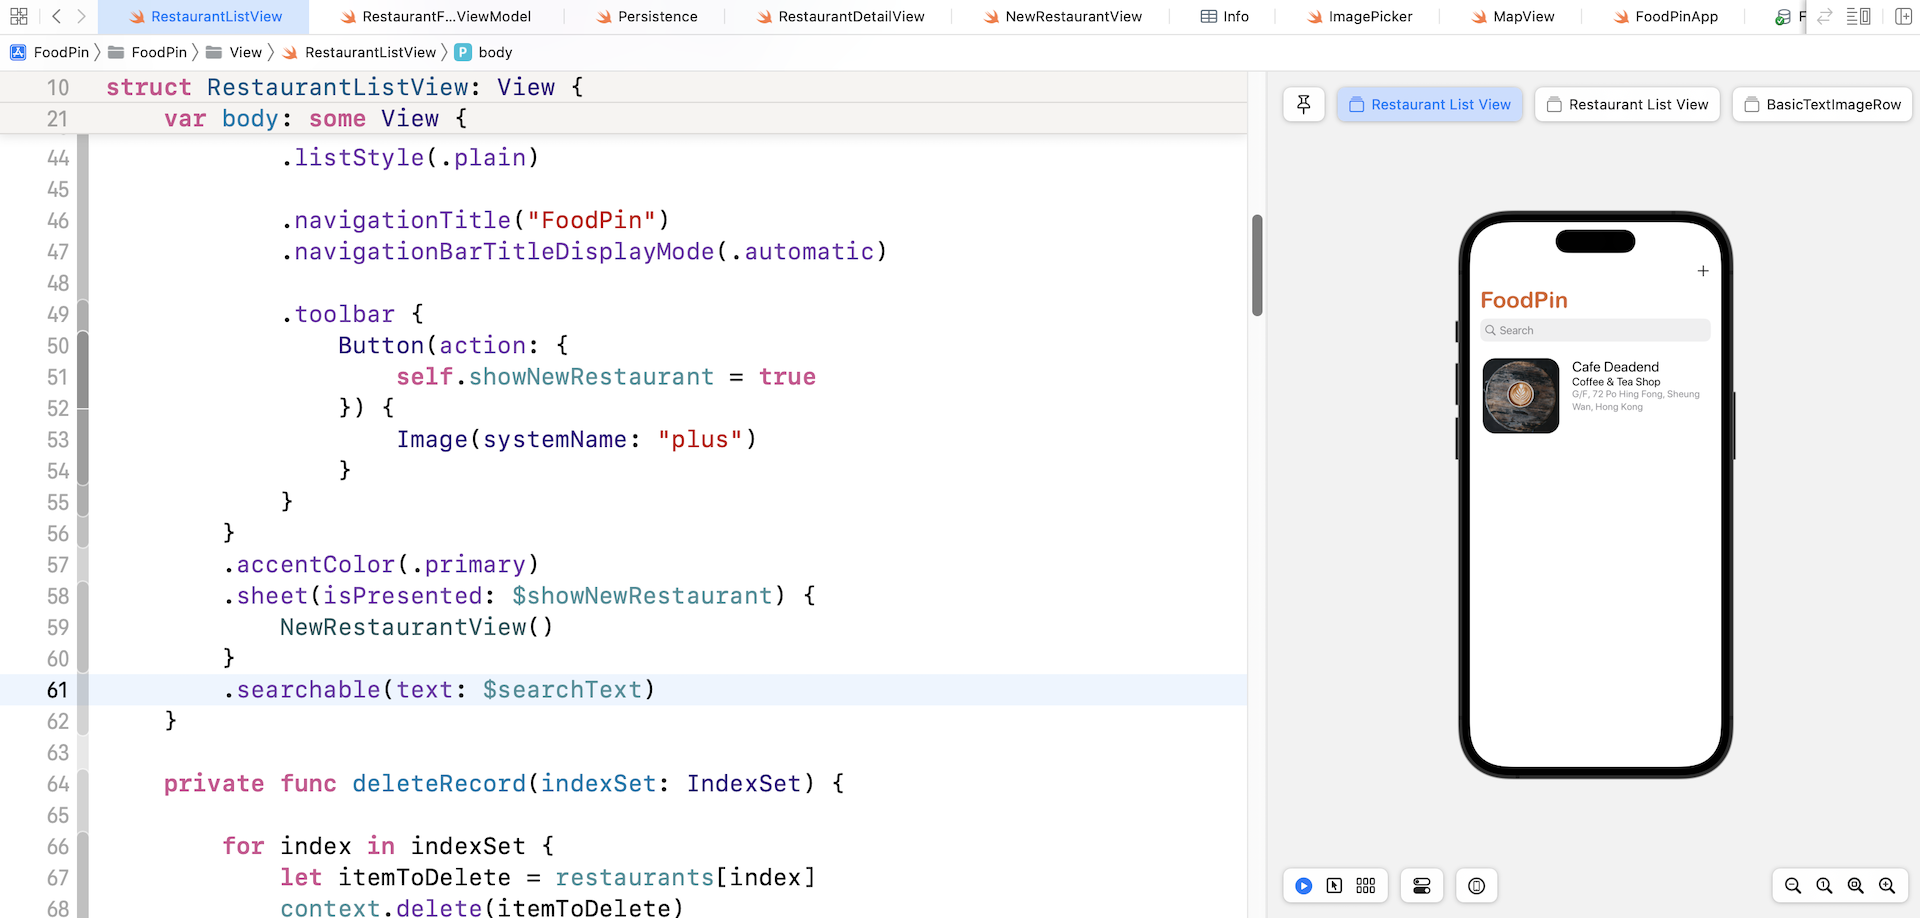Zoom out the preview canvas
The height and width of the screenshot is (918, 1920).
(1792, 886)
